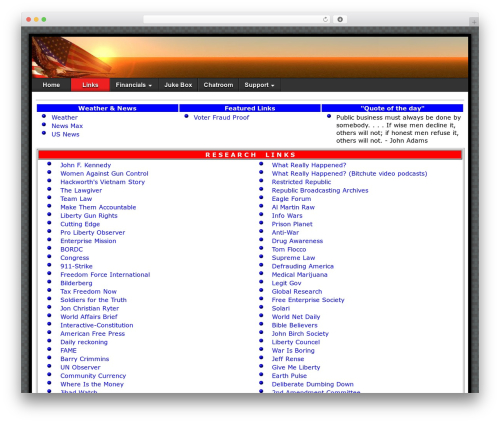Open Pro Liberty Observer link
500x423 pixels.
(x=93, y=232)
